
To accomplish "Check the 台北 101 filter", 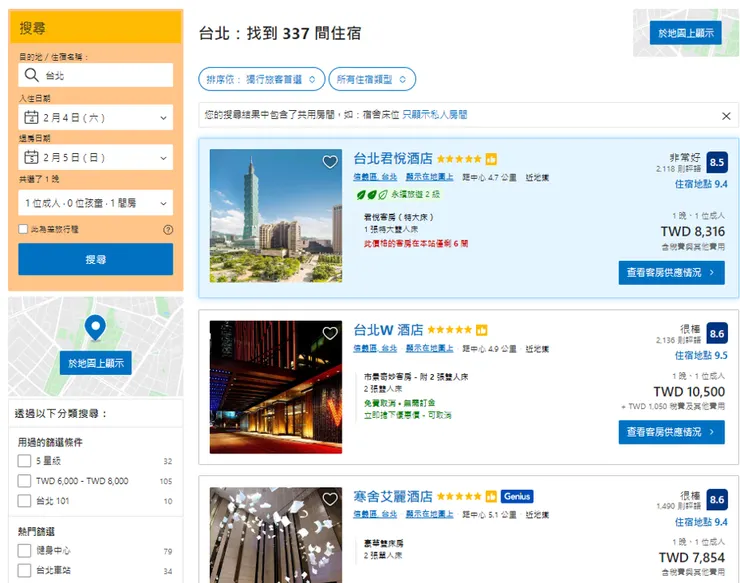I will 24,500.
